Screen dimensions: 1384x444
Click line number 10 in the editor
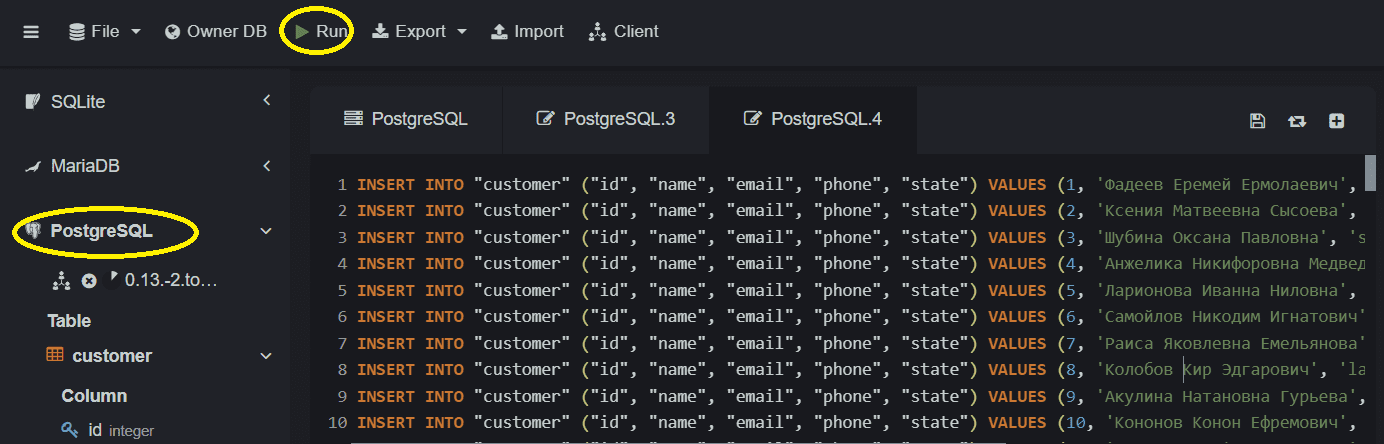pos(337,422)
